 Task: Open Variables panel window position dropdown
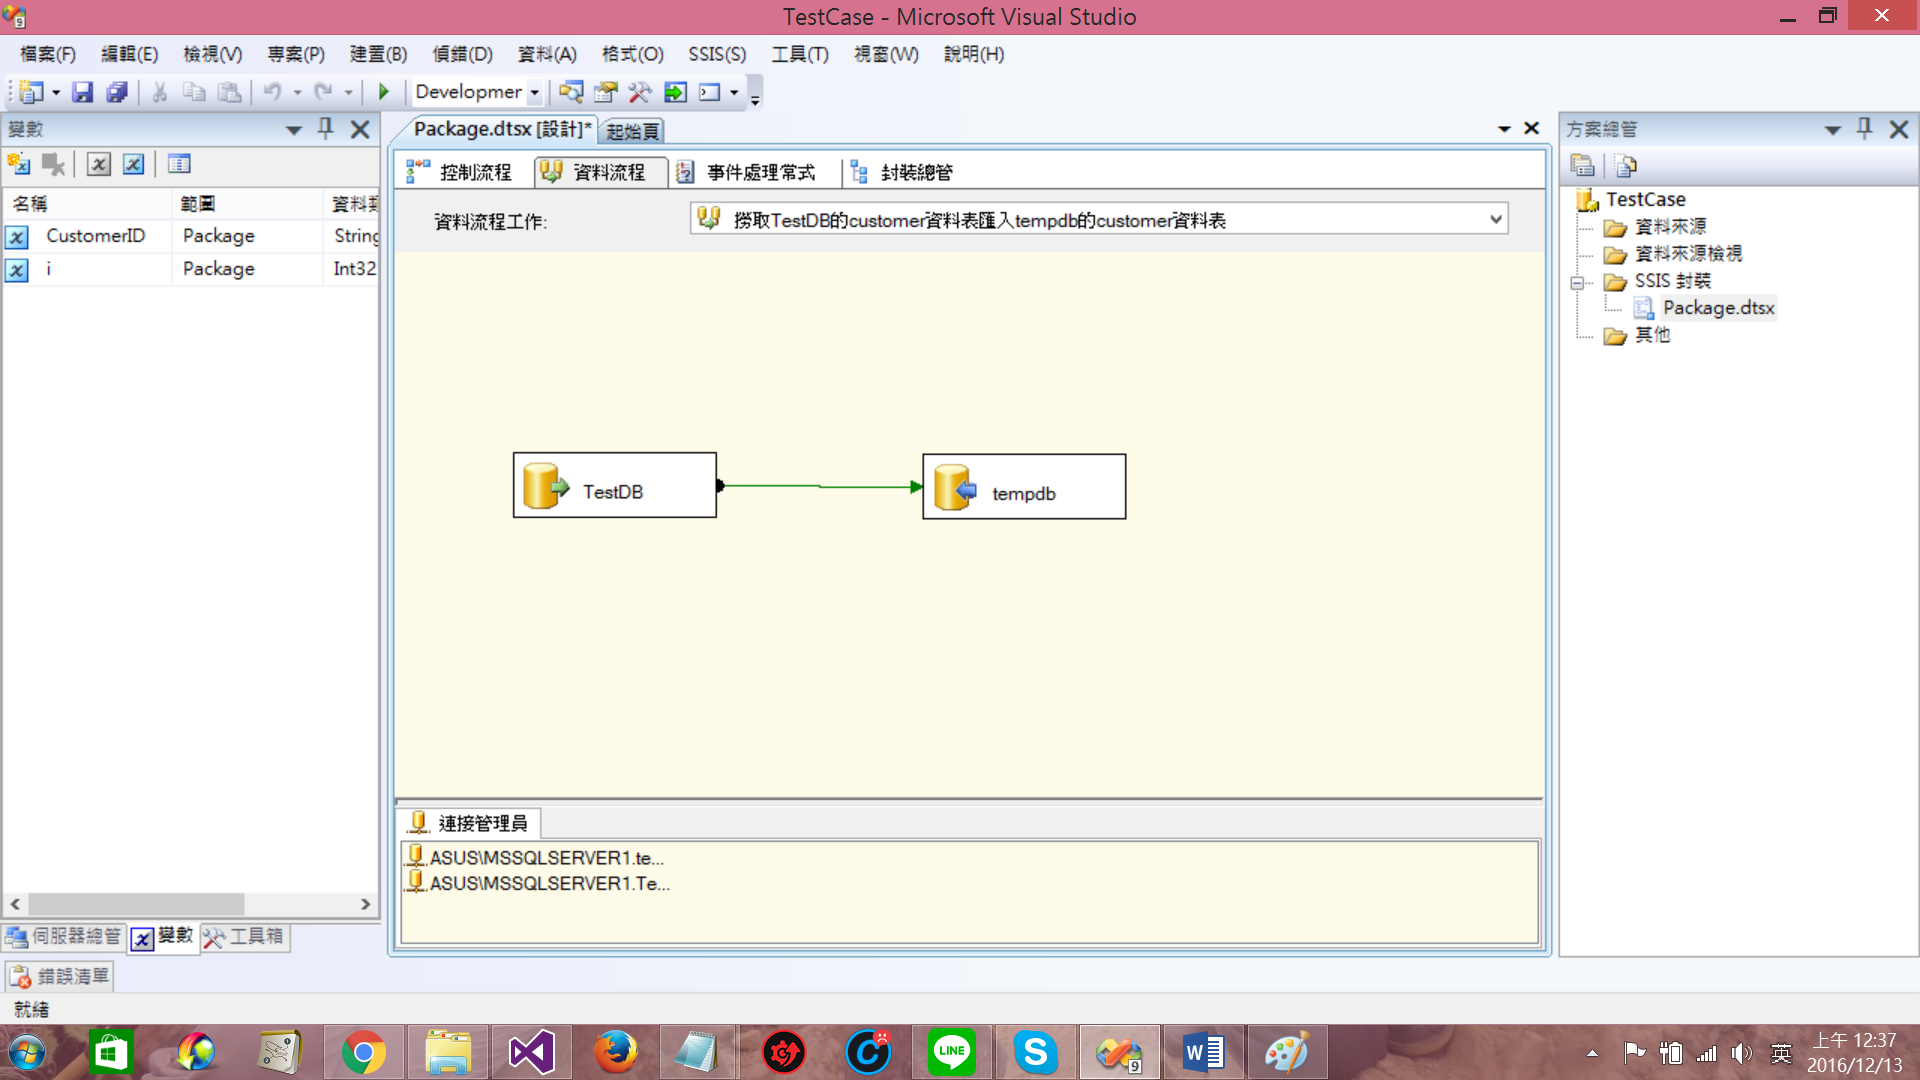point(293,130)
